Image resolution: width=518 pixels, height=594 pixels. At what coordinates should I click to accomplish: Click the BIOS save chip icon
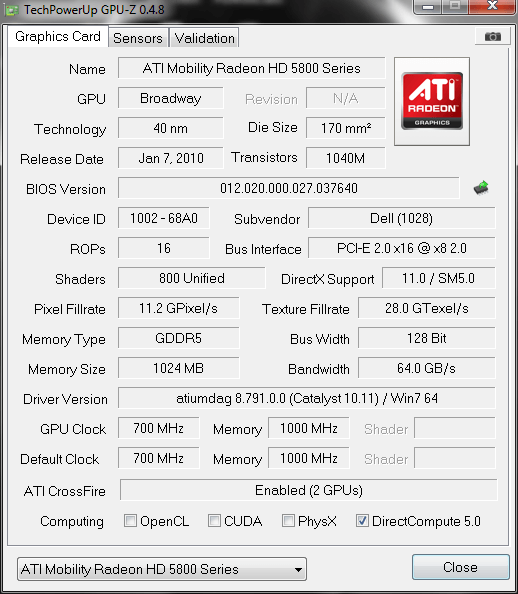(481, 188)
